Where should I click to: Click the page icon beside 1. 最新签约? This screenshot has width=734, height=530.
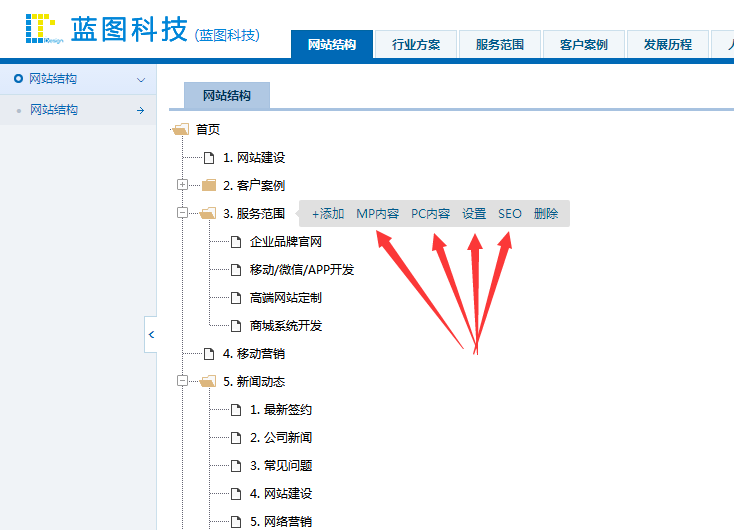click(236, 410)
